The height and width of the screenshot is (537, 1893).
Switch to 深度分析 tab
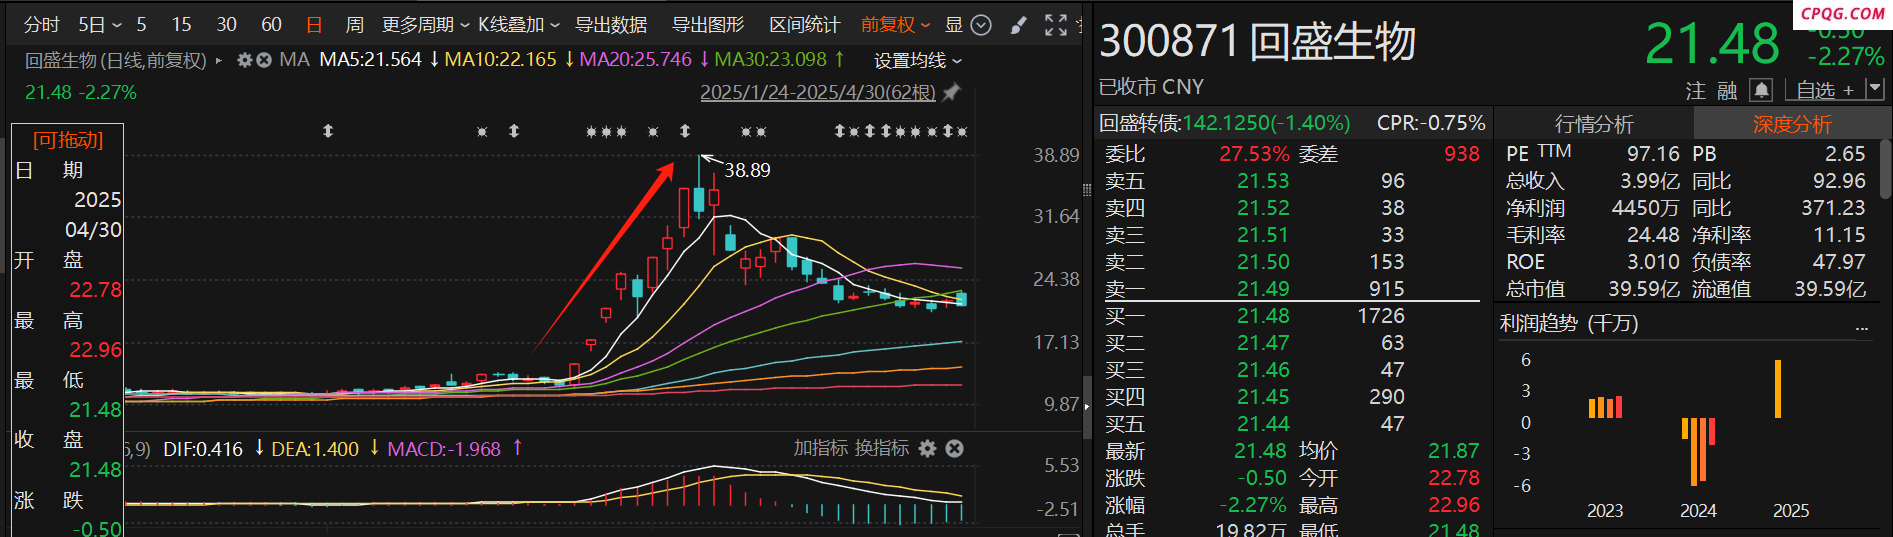tap(1792, 124)
